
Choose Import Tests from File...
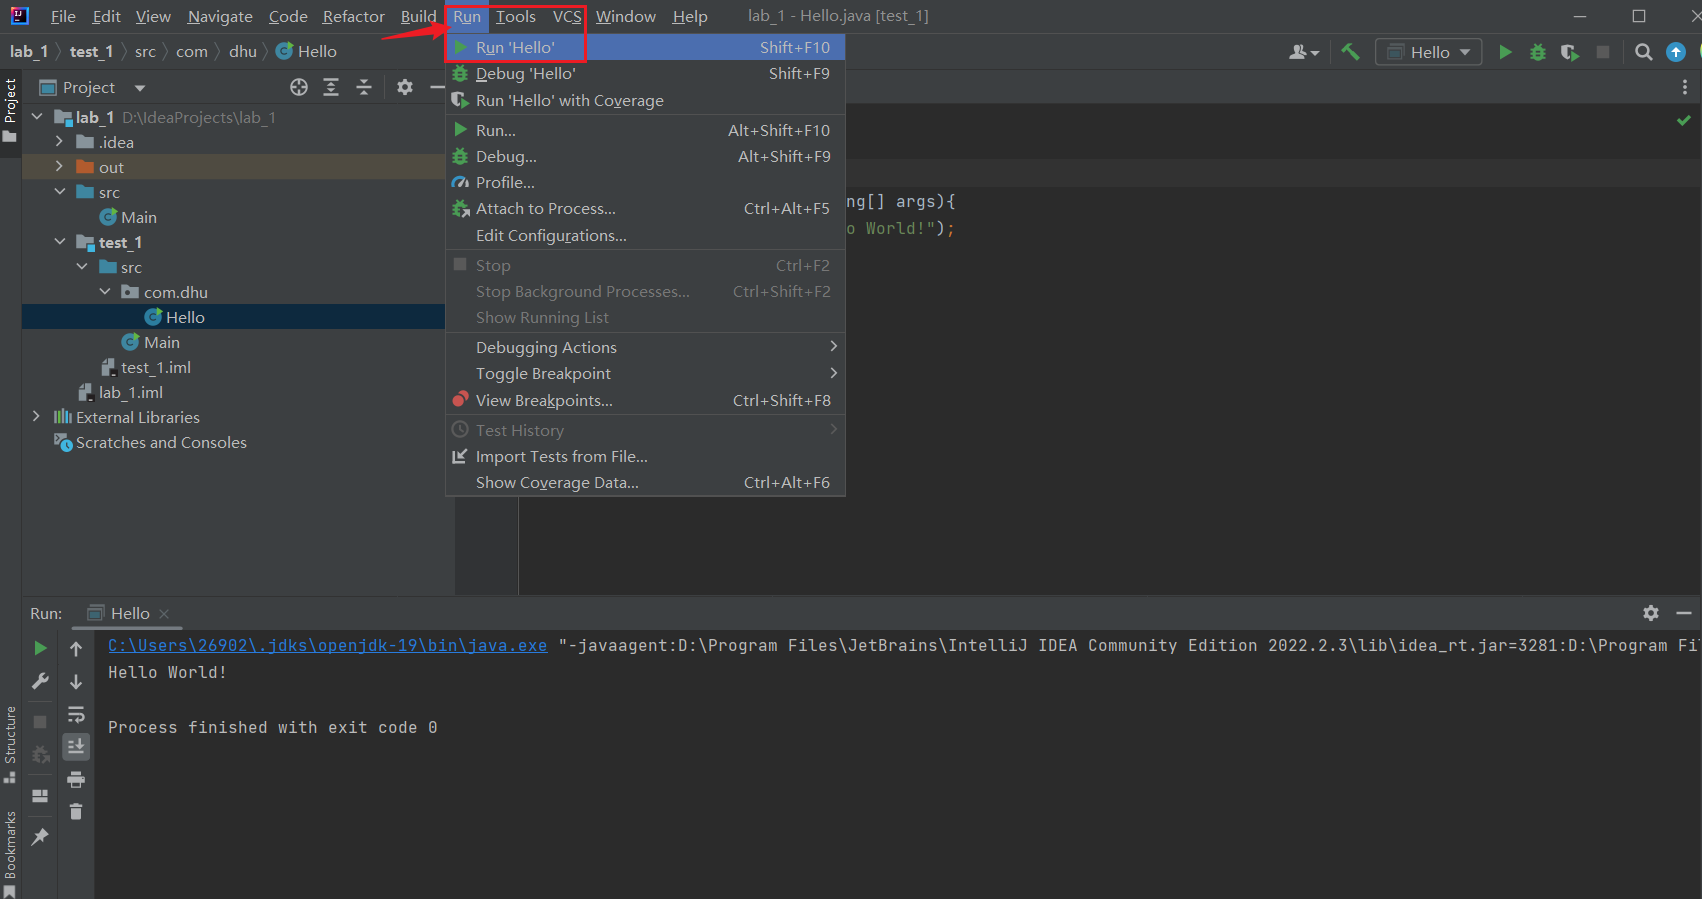point(645,456)
